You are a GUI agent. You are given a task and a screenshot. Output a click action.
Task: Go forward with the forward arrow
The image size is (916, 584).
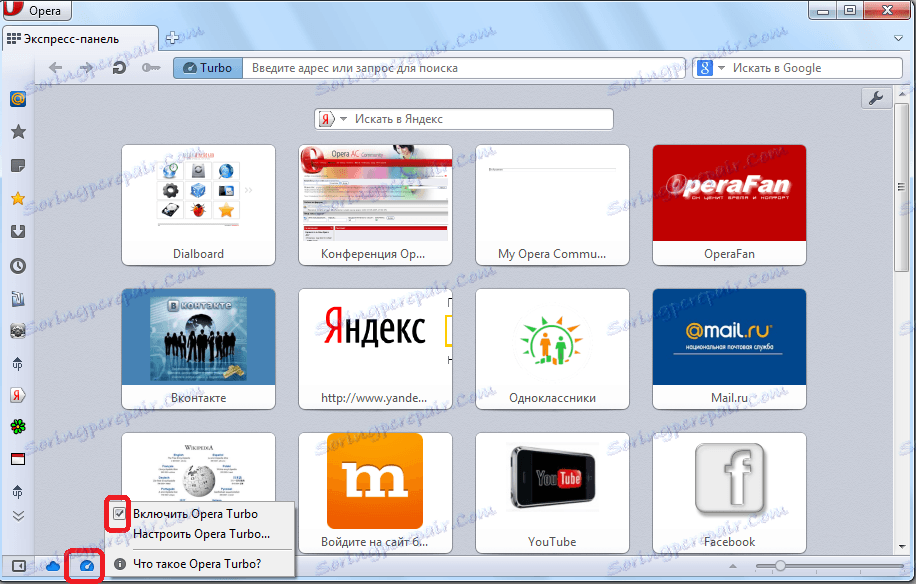(86, 68)
